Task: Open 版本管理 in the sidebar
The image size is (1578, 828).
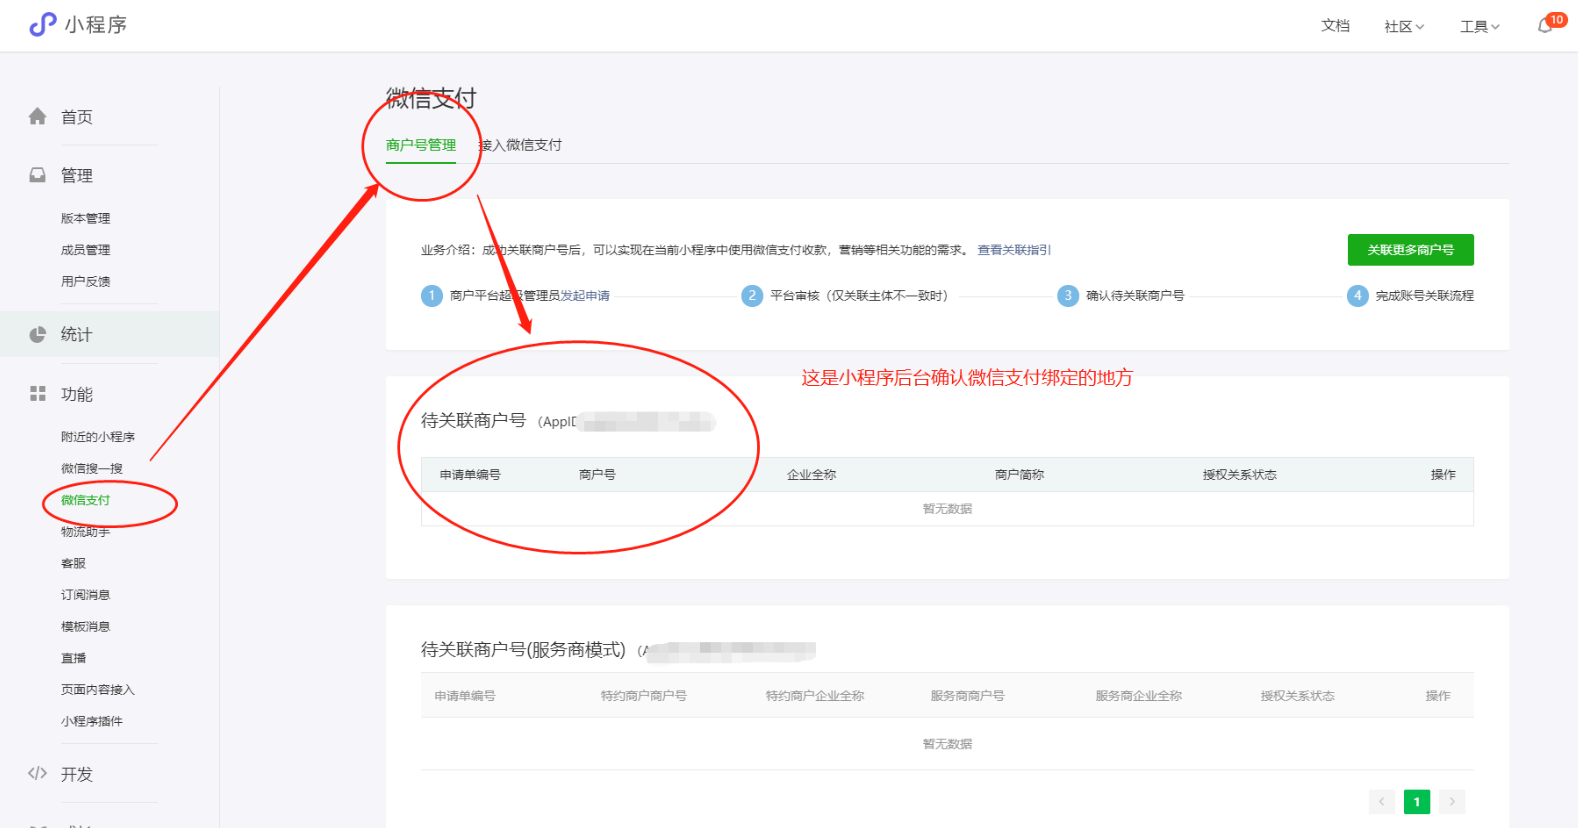Action: [x=86, y=218]
